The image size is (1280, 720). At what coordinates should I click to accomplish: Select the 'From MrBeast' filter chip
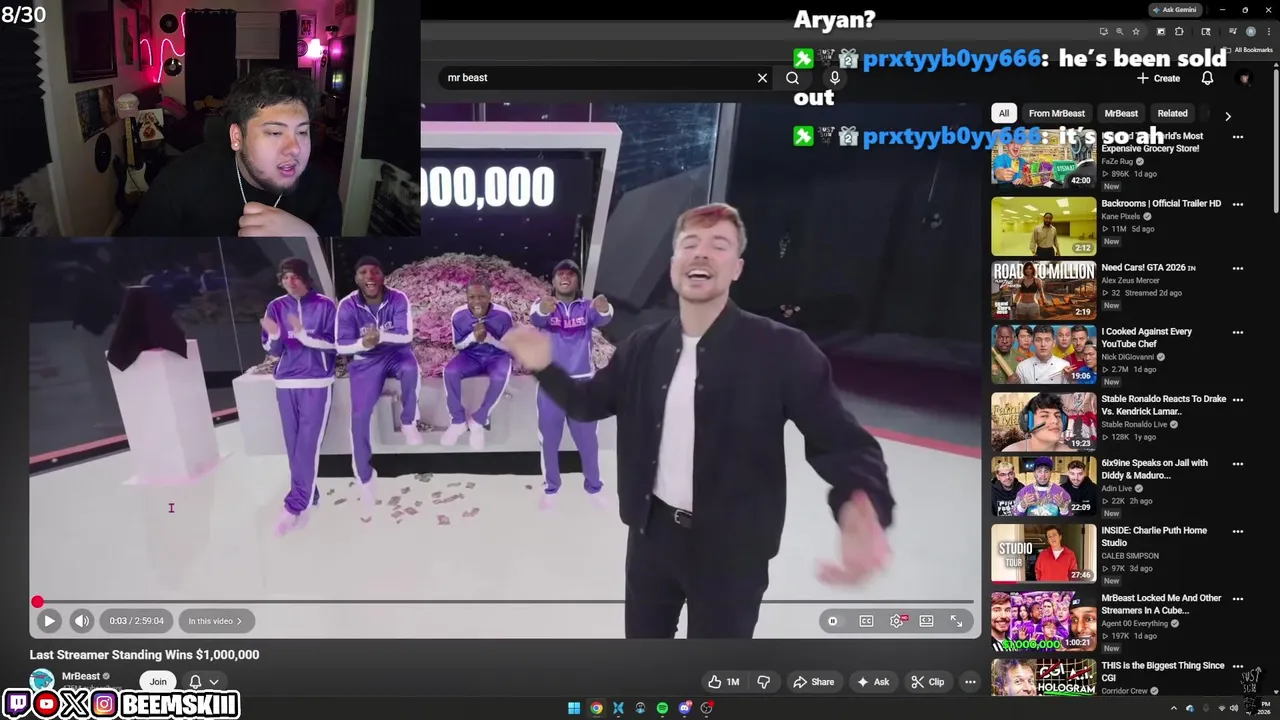[x=1057, y=113]
